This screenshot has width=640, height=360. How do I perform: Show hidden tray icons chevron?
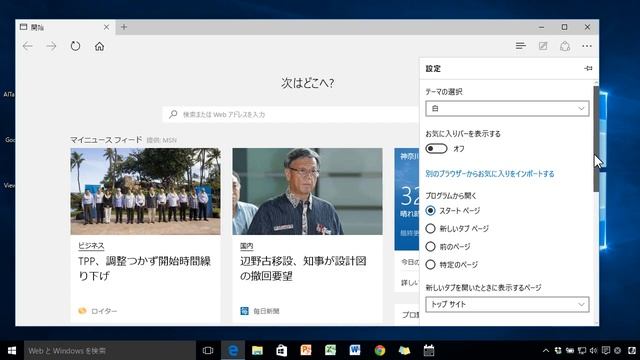tap(546, 351)
